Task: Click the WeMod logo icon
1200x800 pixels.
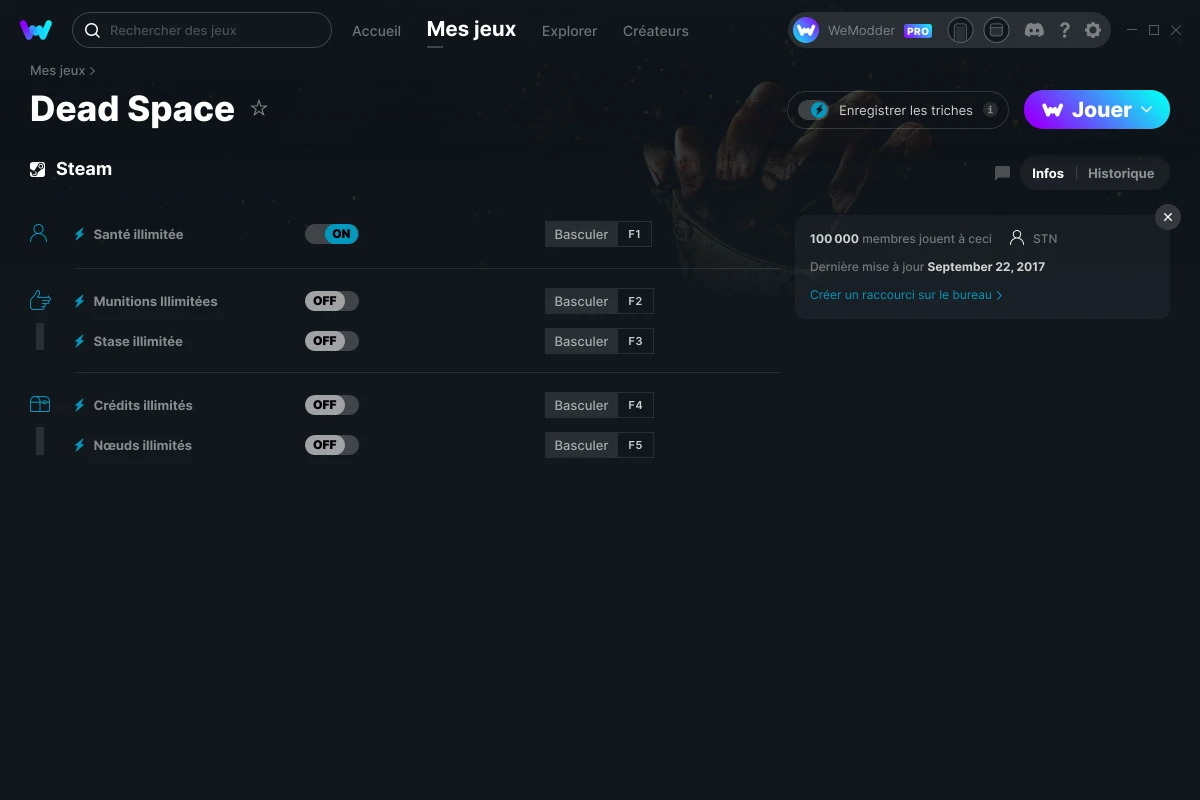Action: 36,30
